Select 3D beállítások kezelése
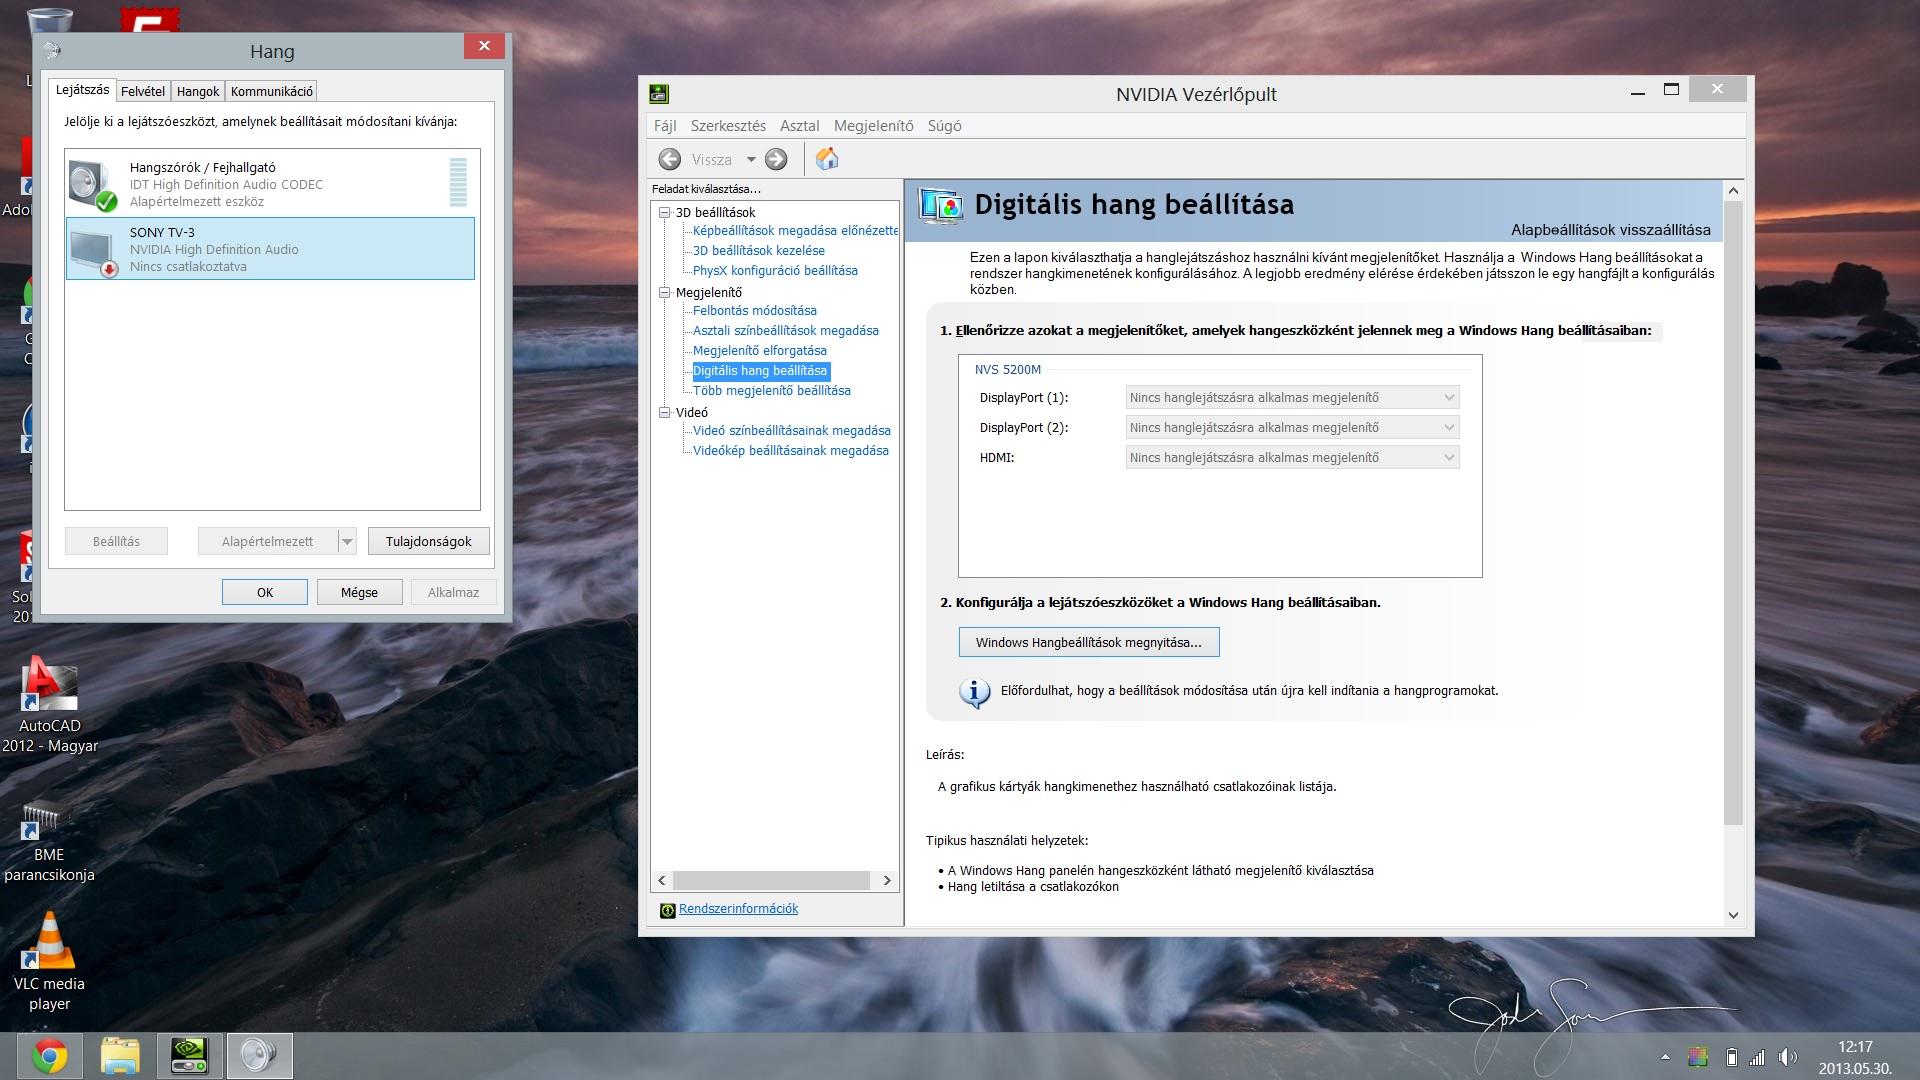1920x1080 pixels. 759,250
